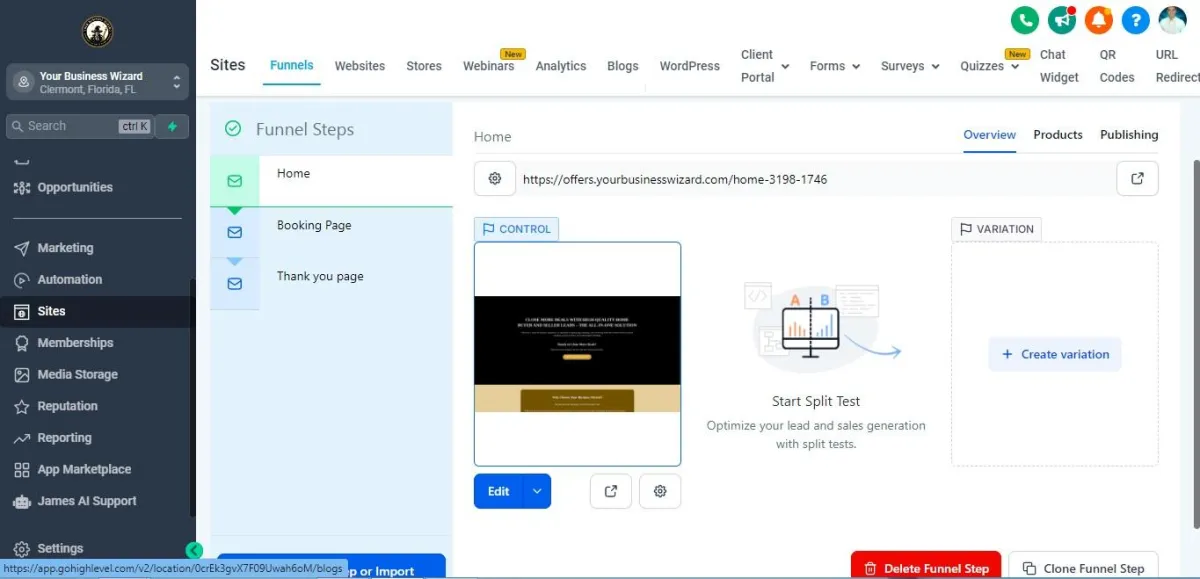Click the agency logo in the sidebar
The height and width of the screenshot is (579, 1200).
(97, 32)
